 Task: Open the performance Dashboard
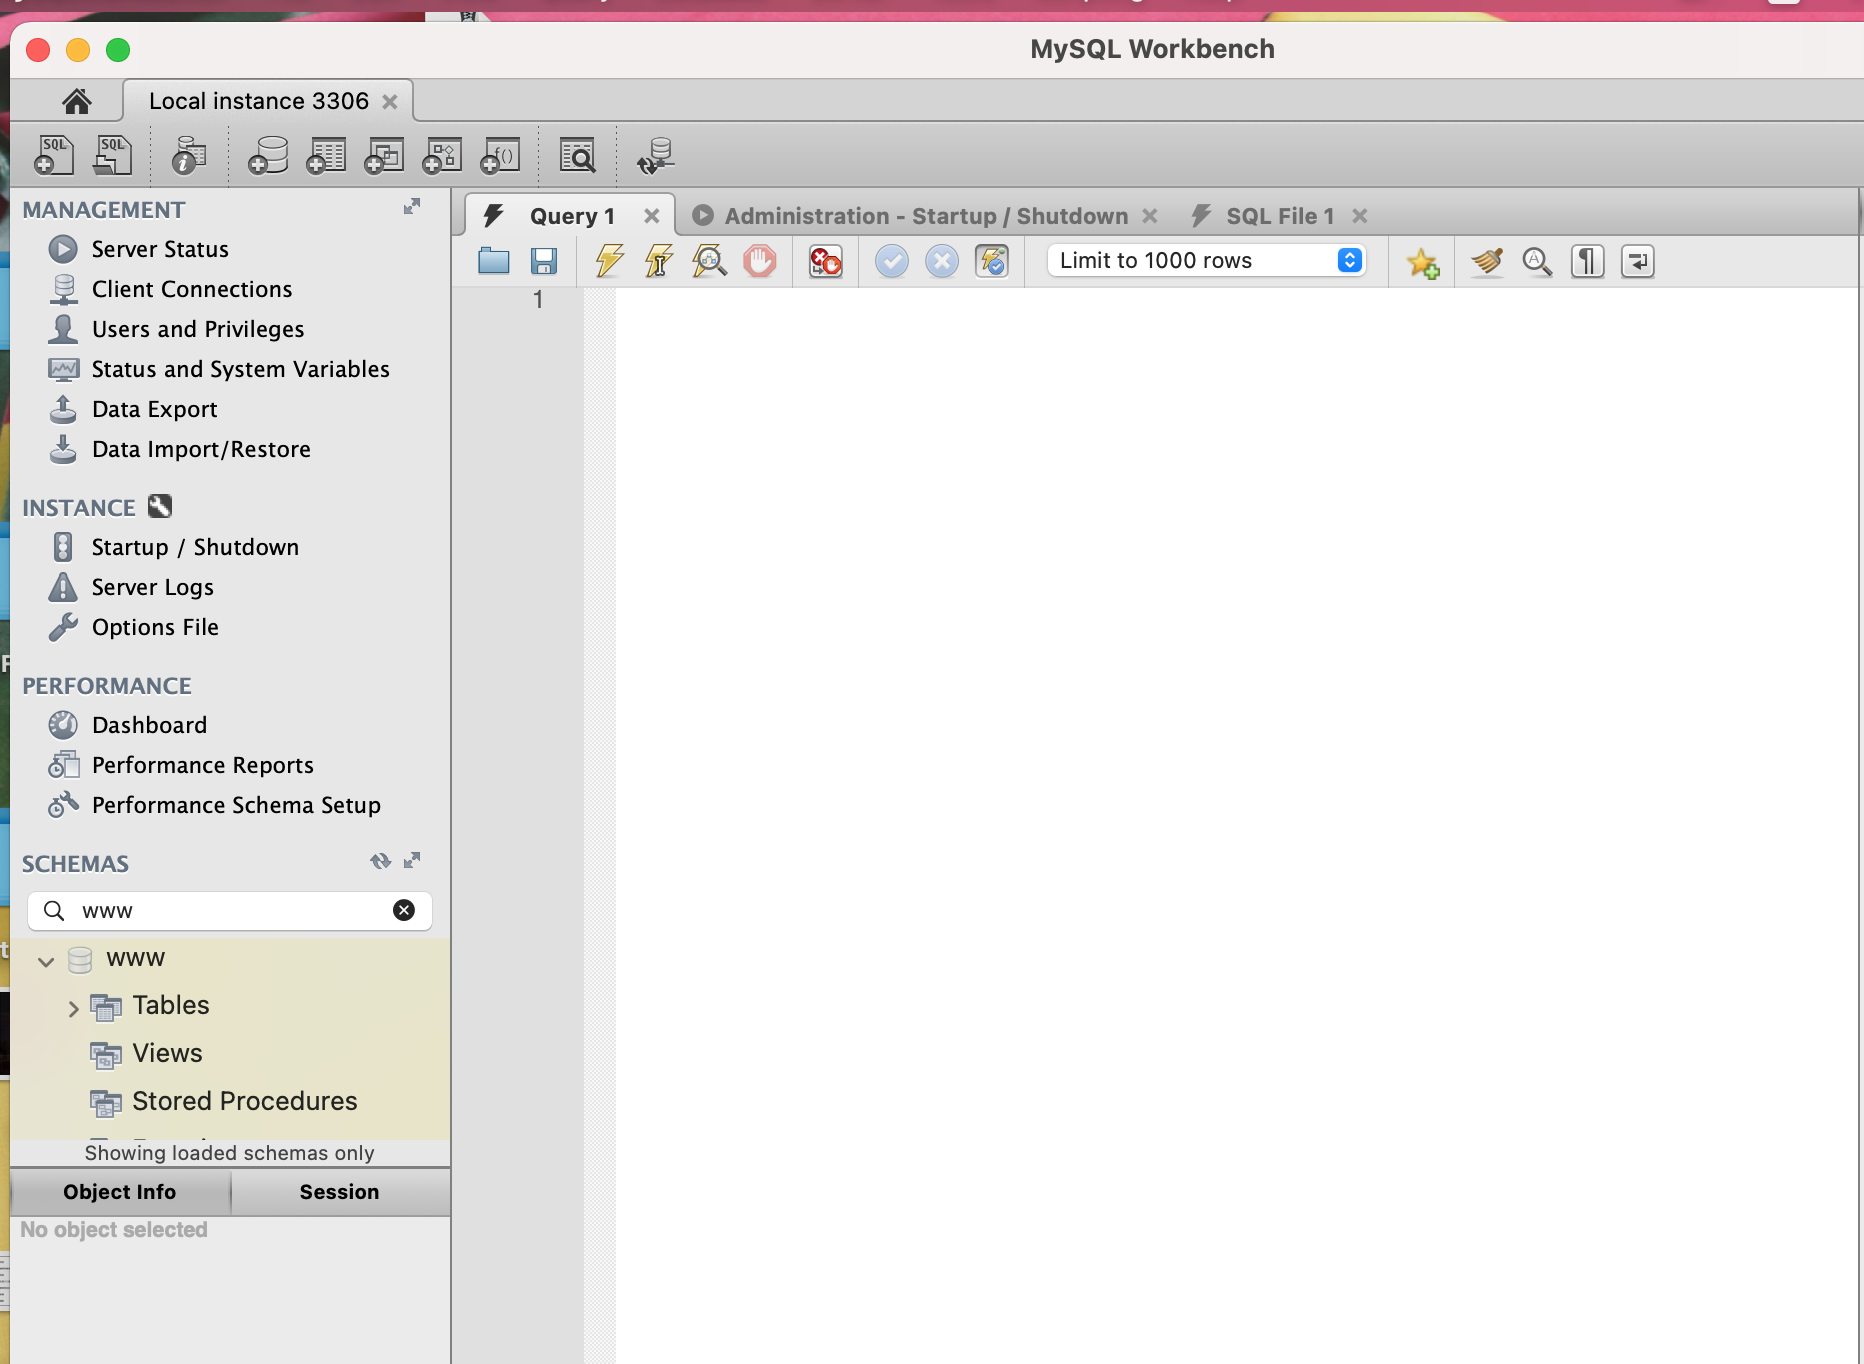[149, 725]
